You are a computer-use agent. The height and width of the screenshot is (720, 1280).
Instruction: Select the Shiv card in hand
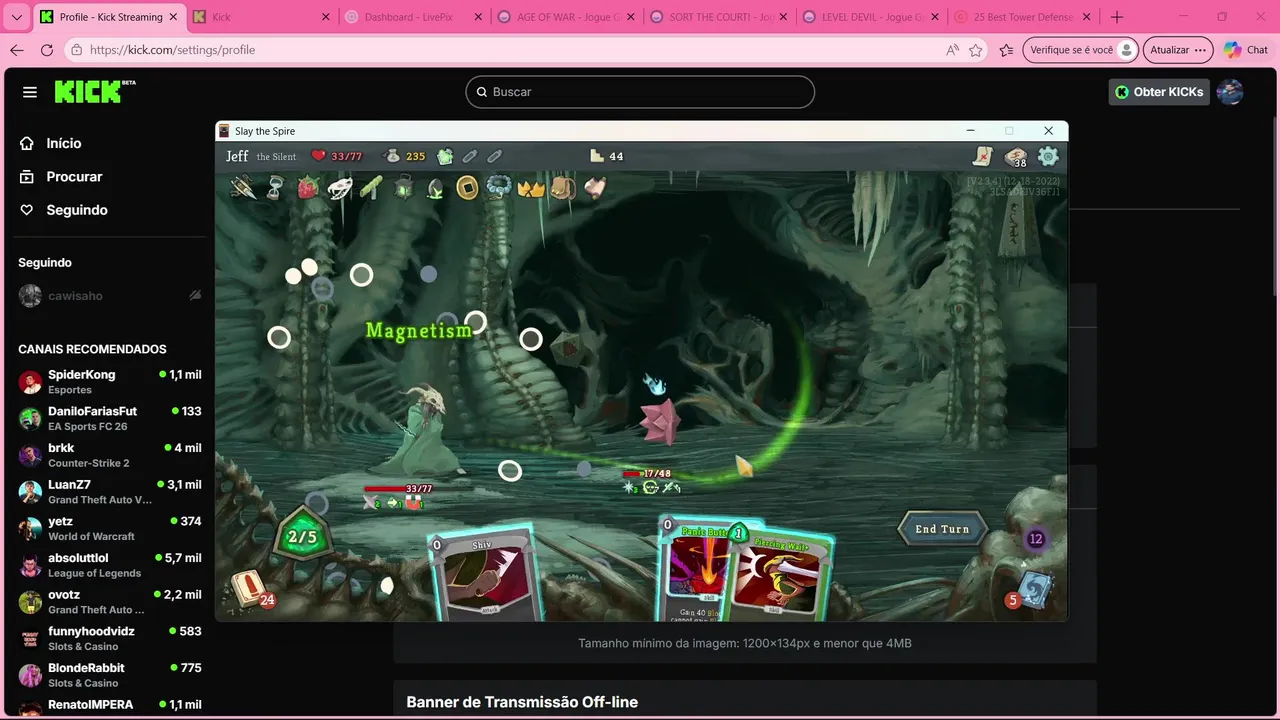click(x=487, y=575)
